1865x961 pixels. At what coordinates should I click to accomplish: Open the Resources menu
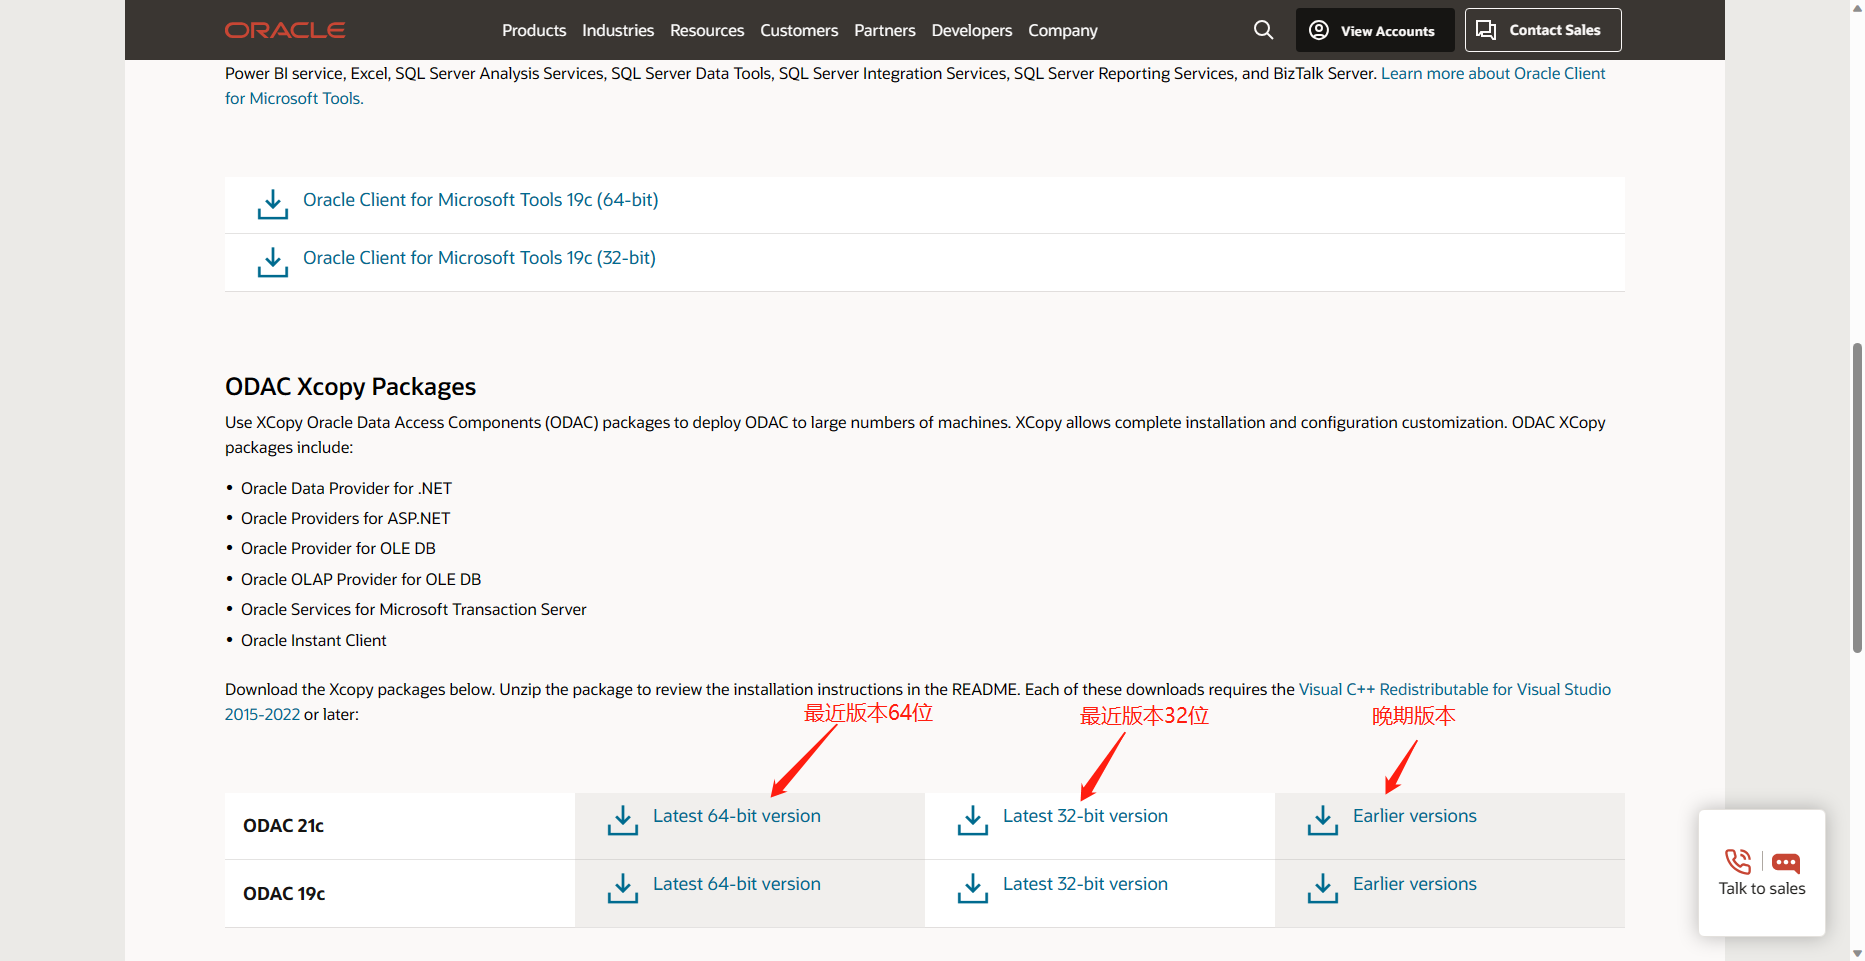tap(706, 30)
